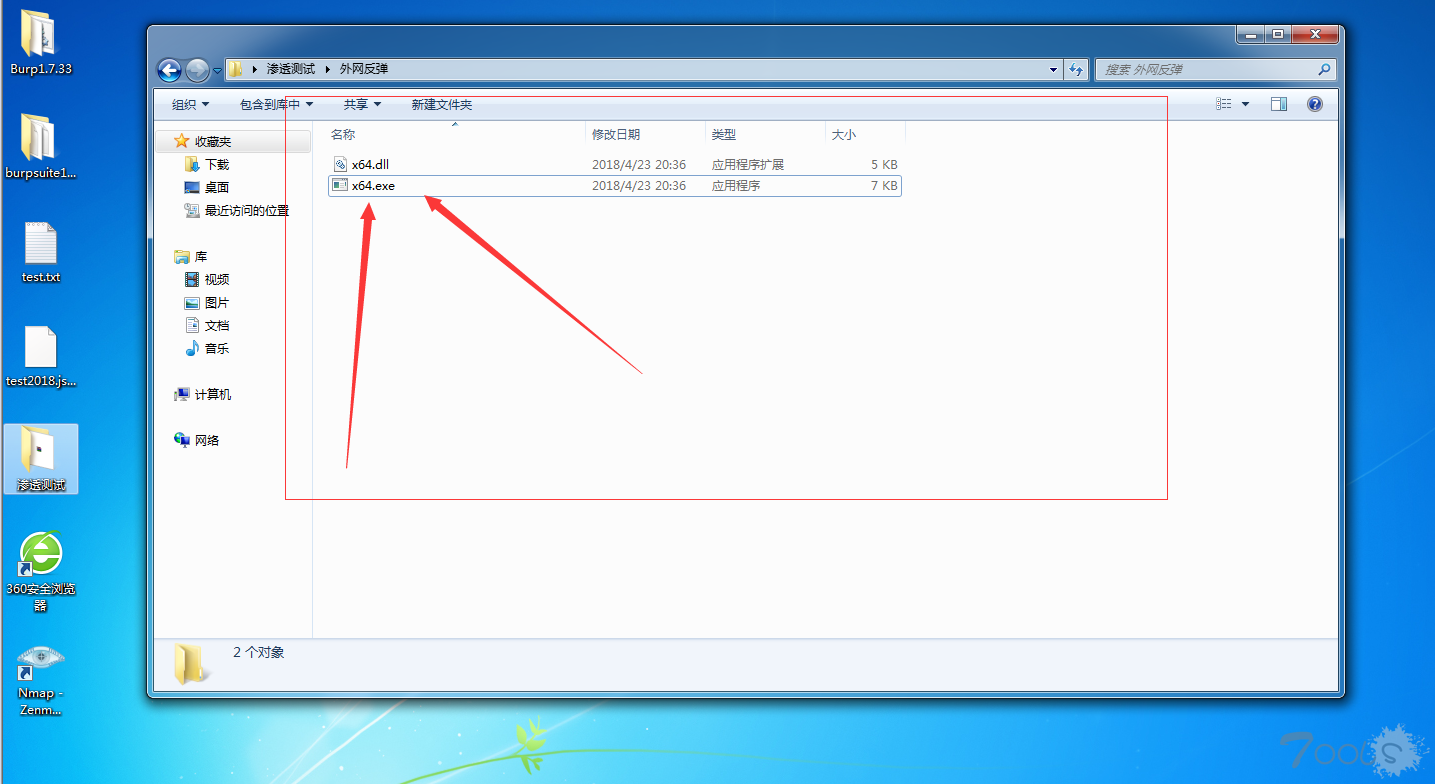The height and width of the screenshot is (784, 1435).
Task: Open the 视频 library
Action: 217,279
